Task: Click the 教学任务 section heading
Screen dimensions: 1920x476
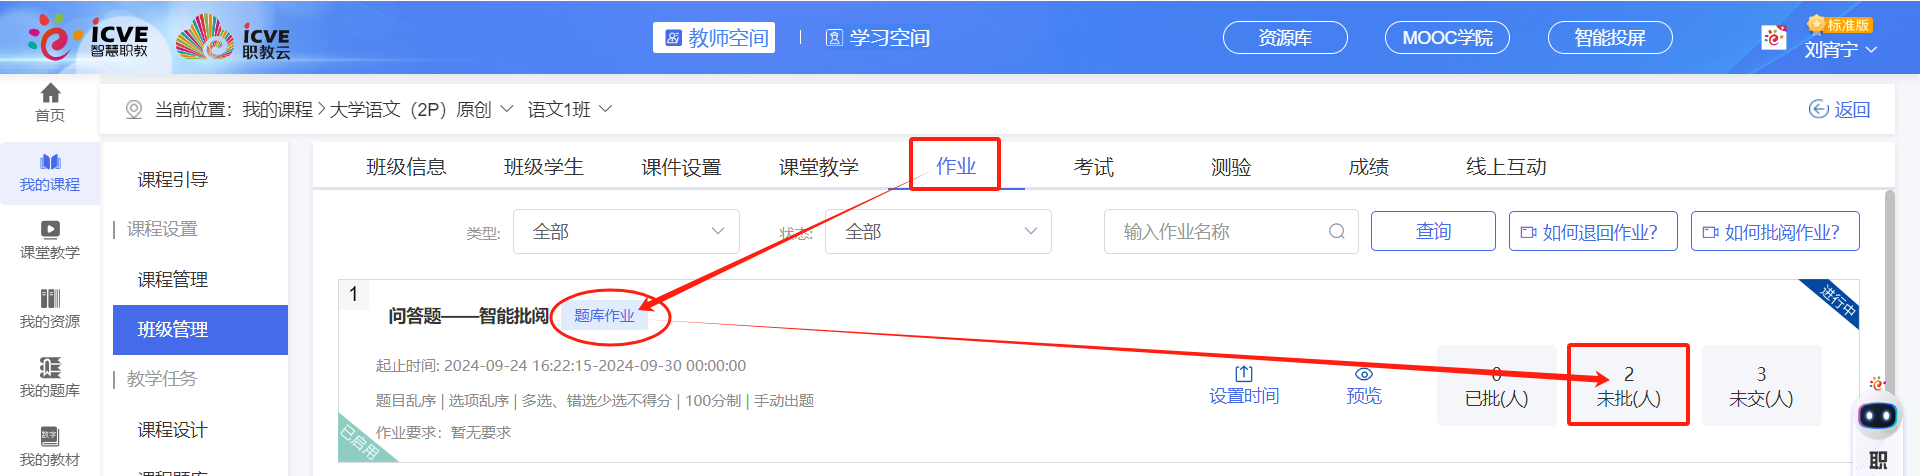Action: (x=162, y=378)
